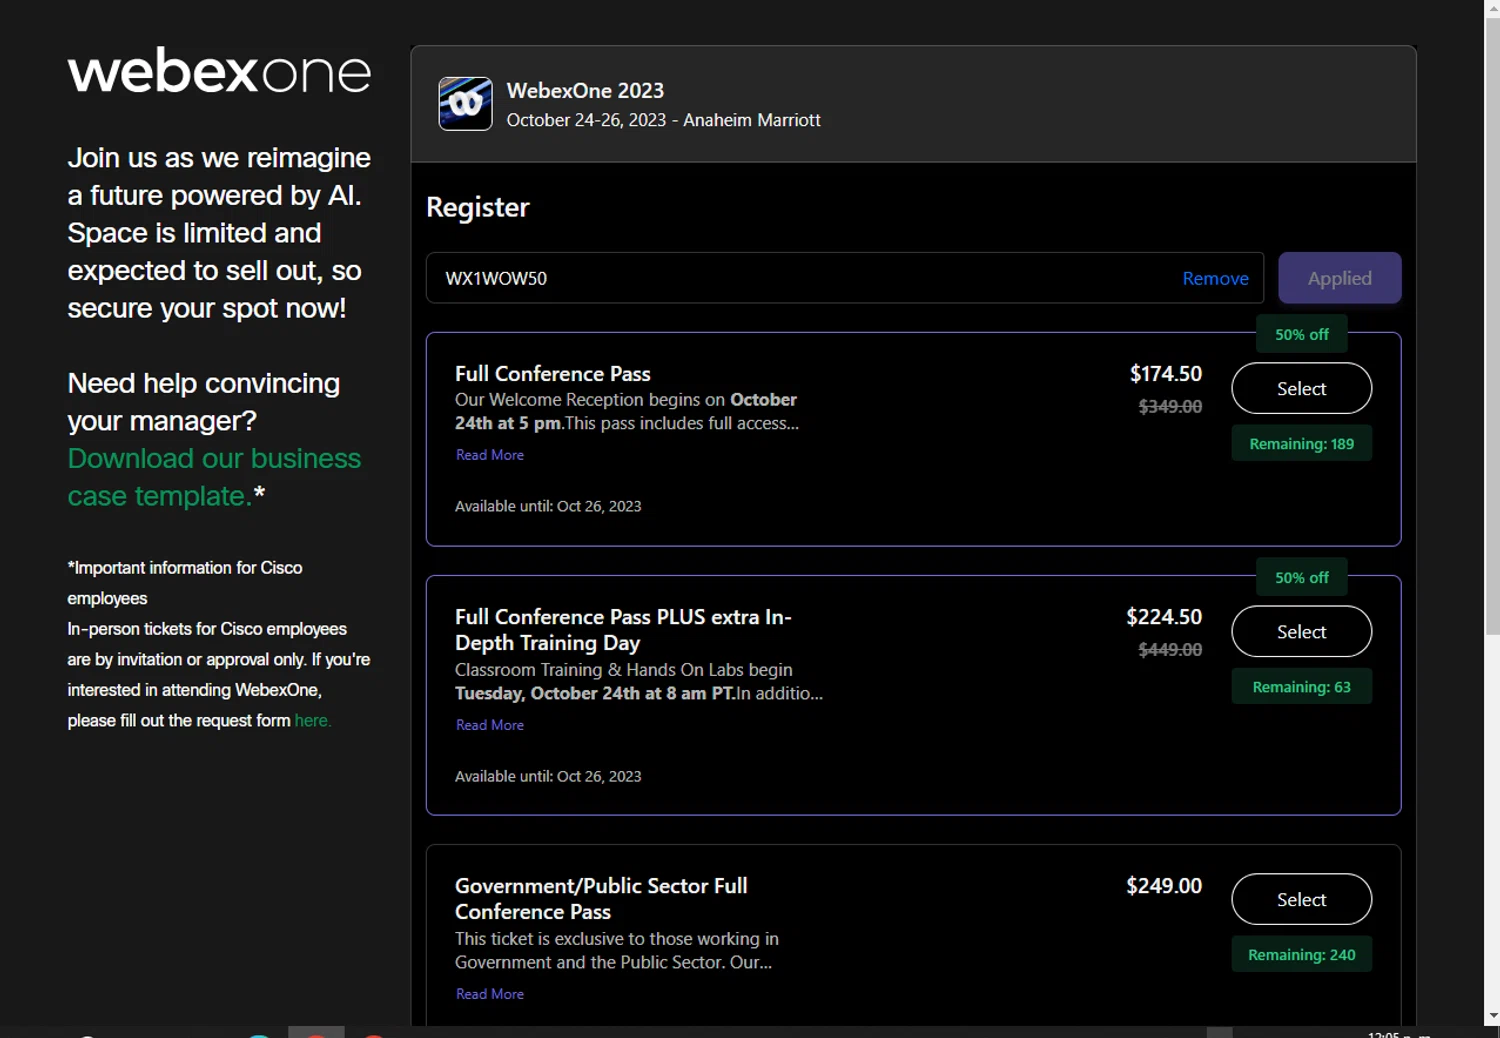Click the Remaining: 189 badge
This screenshot has width=1500, height=1038.
coord(1301,443)
